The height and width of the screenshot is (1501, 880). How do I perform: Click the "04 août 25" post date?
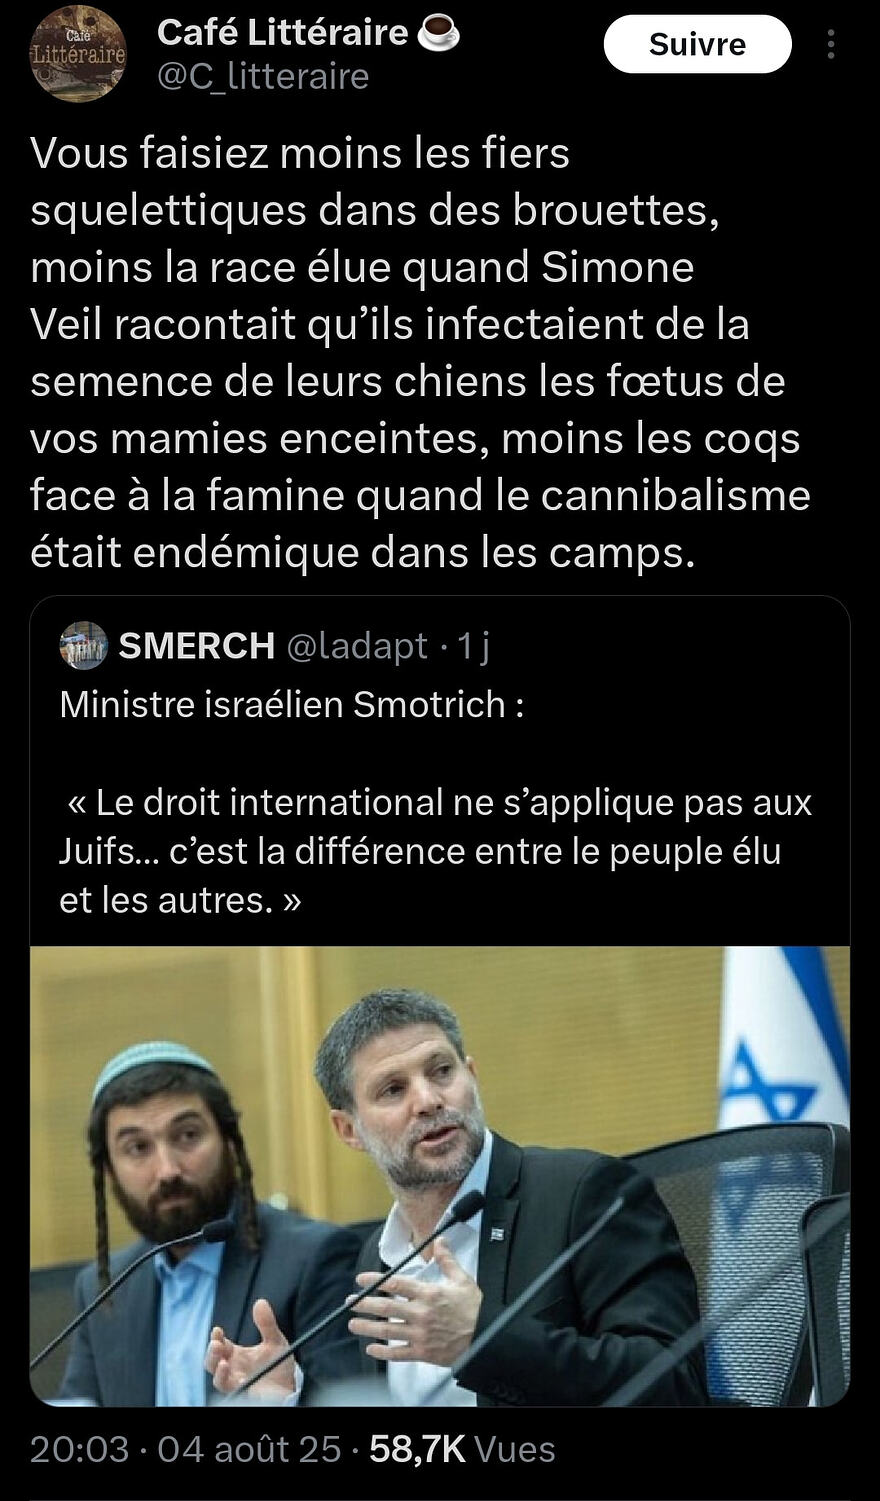tap(249, 1449)
